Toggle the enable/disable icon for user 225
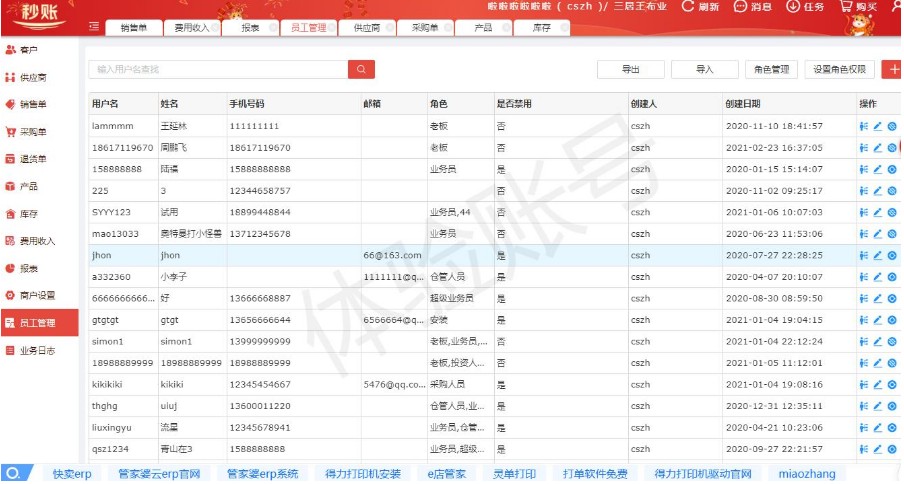 [x=891, y=190]
